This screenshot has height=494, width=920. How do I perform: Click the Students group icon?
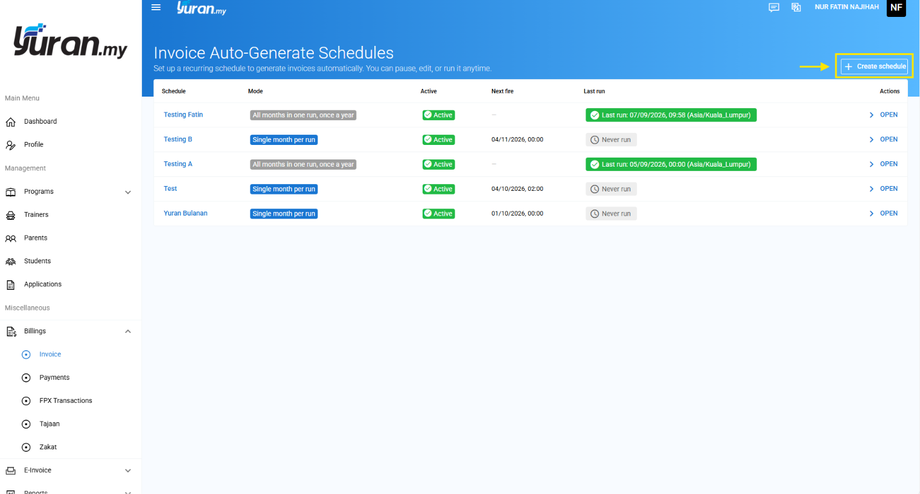[x=11, y=262]
